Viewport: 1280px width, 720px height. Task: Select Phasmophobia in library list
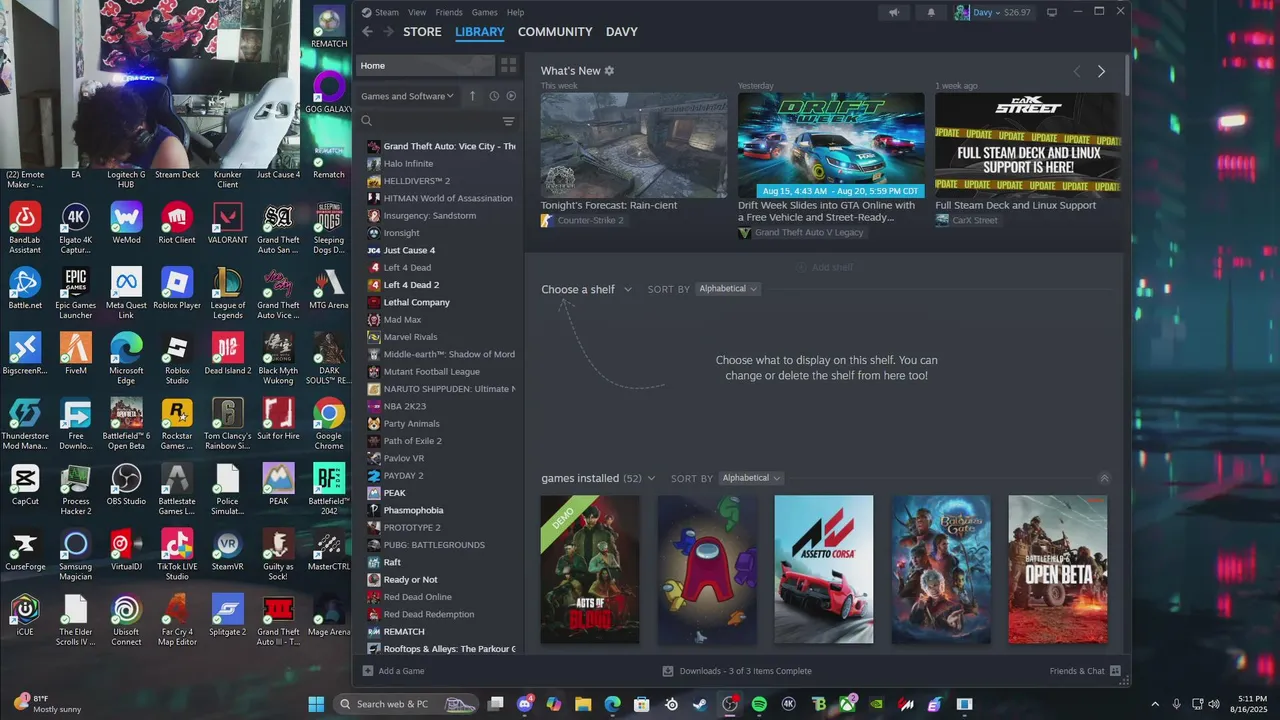point(440,510)
